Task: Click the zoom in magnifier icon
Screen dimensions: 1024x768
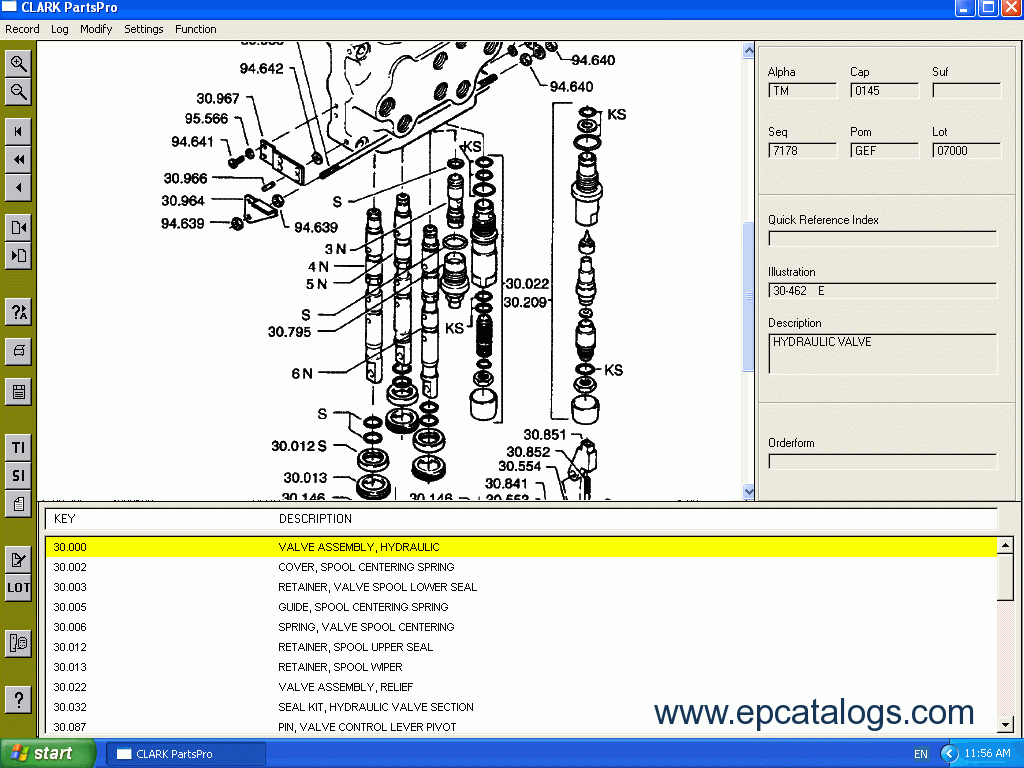Action: click(18, 64)
